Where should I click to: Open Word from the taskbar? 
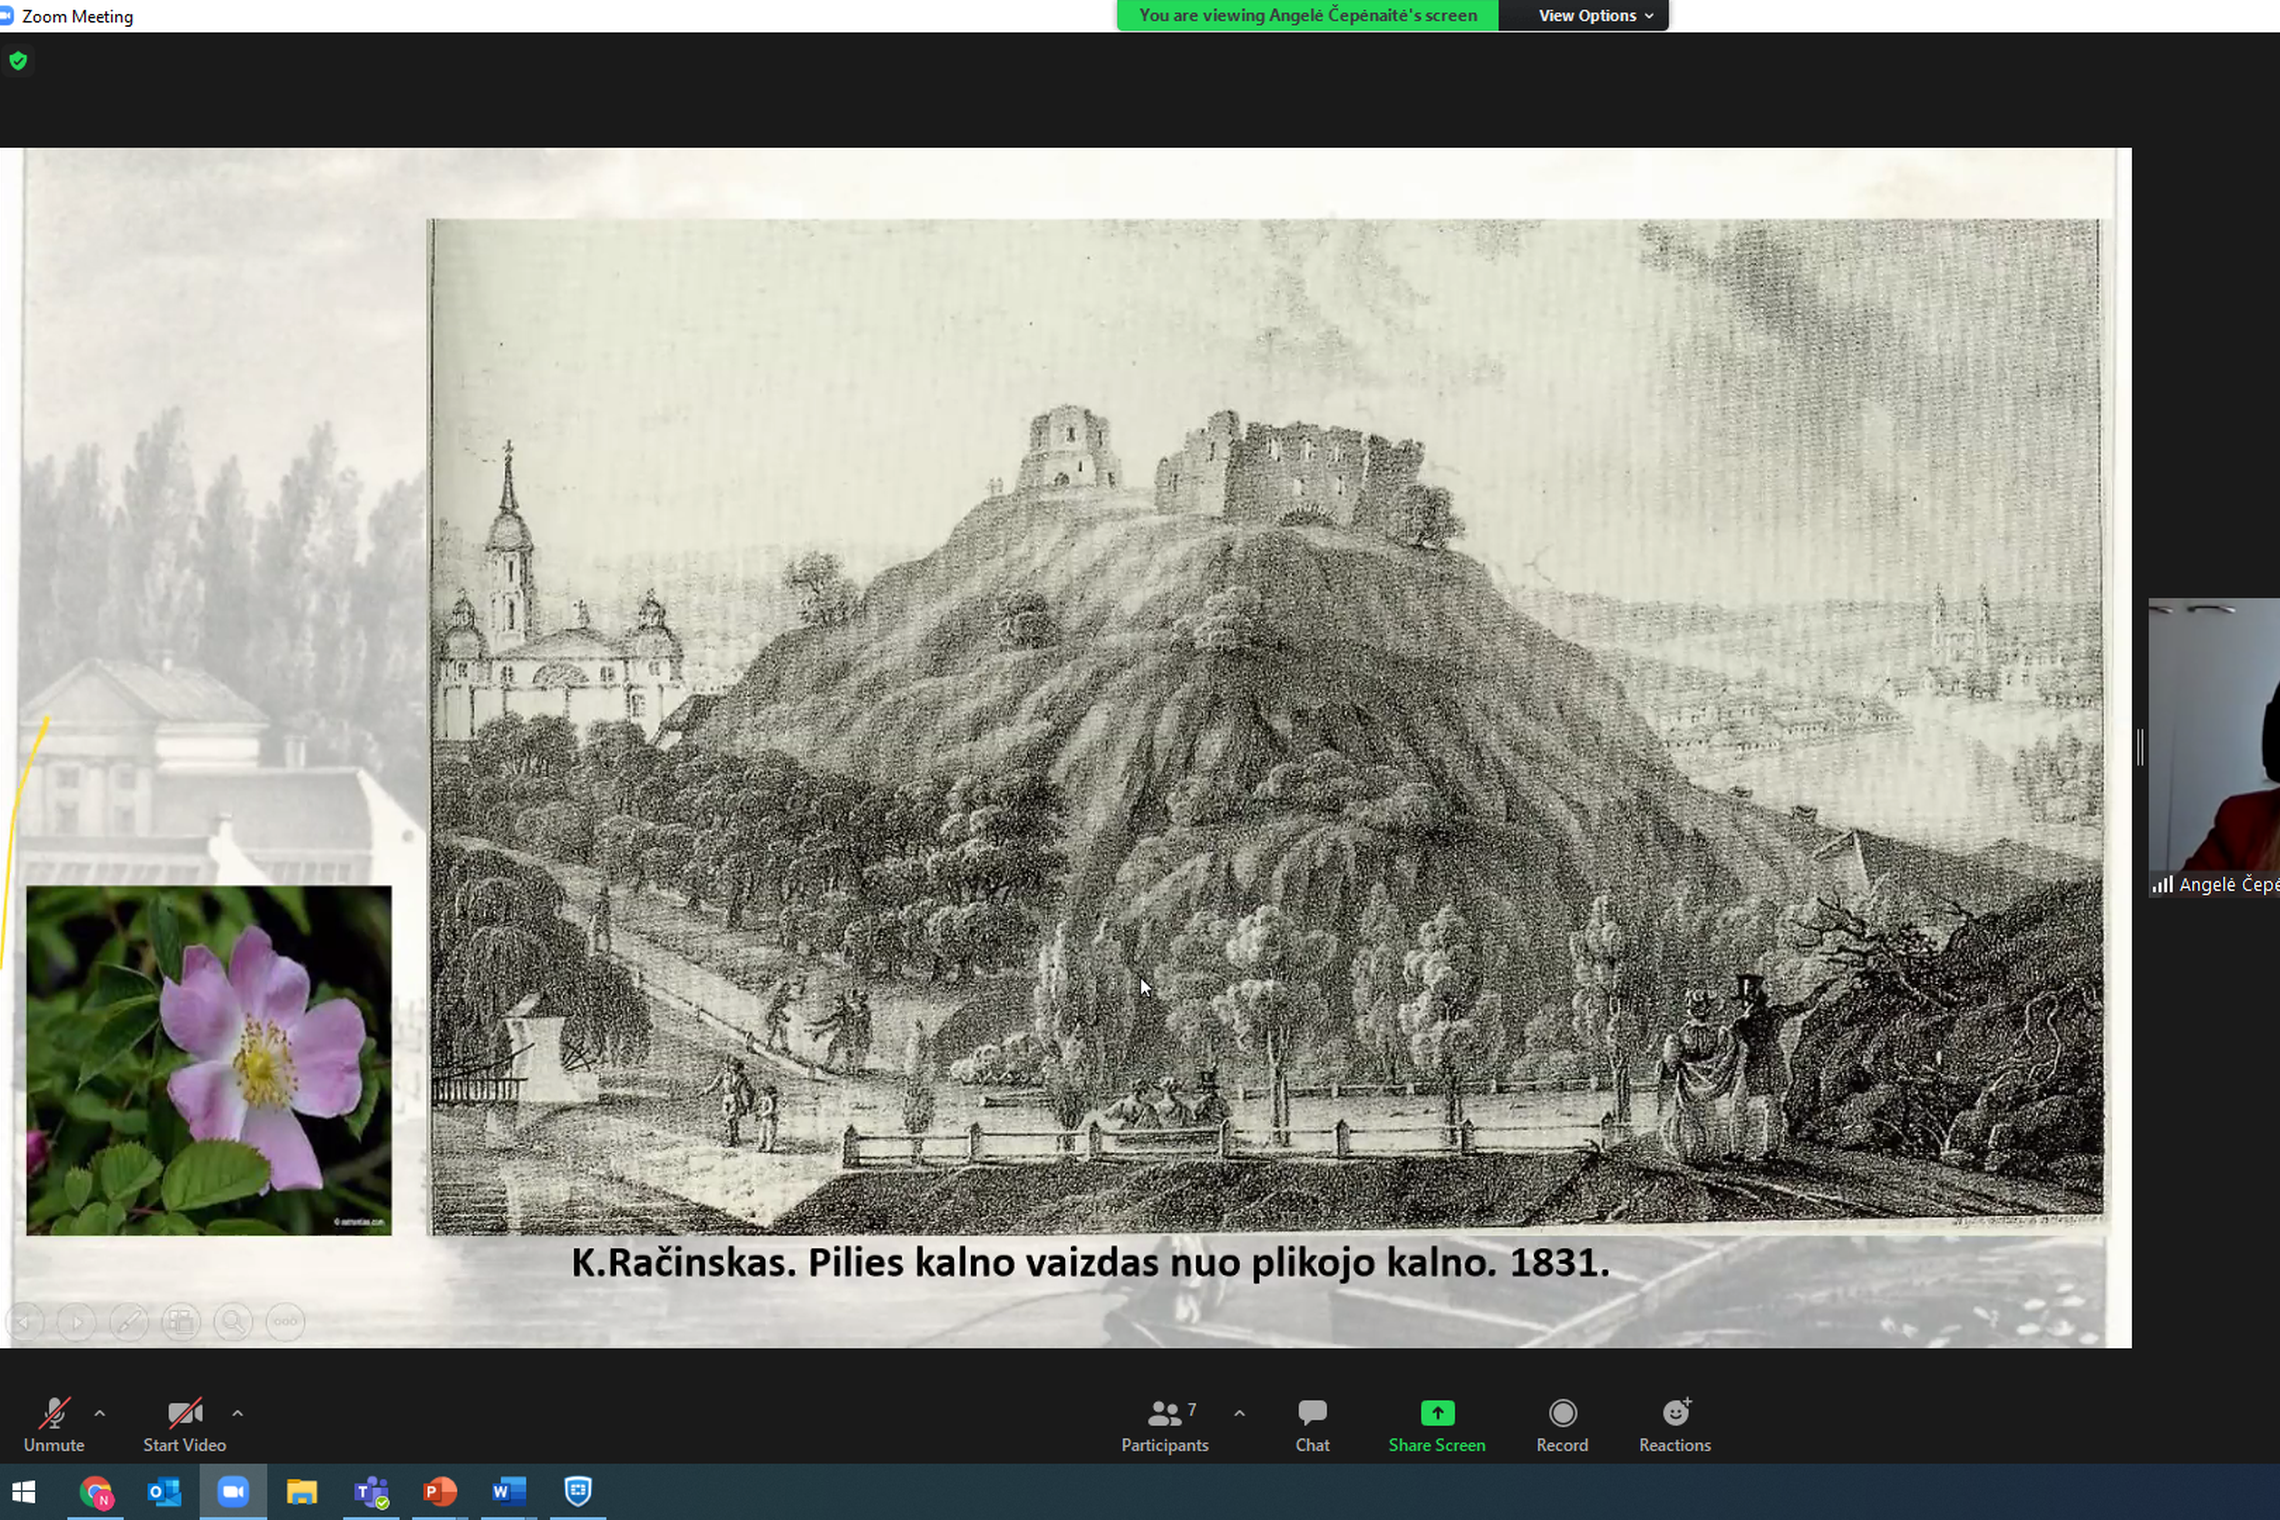pyautogui.click(x=509, y=1492)
